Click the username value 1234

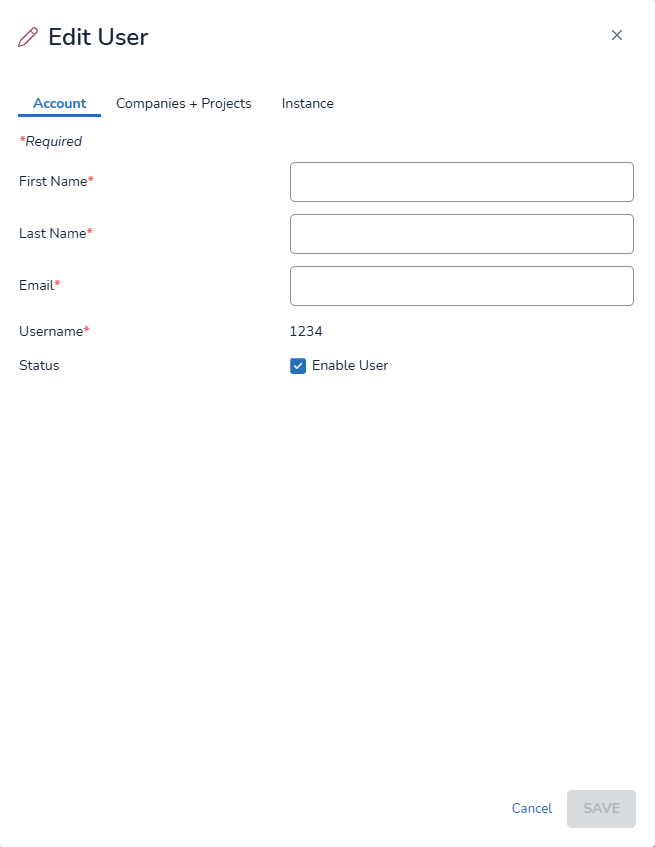[x=306, y=331]
